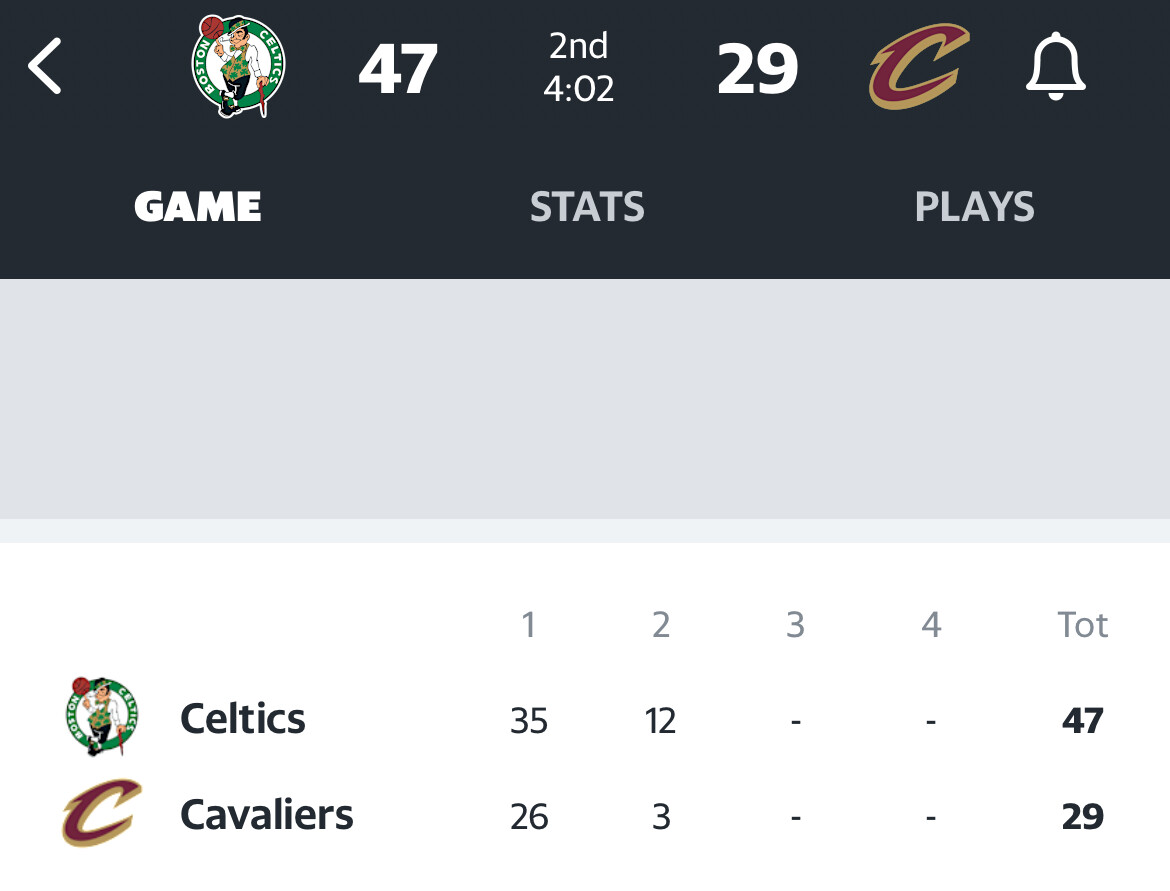The width and height of the screenshot is (1170, 891).
Task: Tap the back arrow icon
Action: tap(46, 68)
